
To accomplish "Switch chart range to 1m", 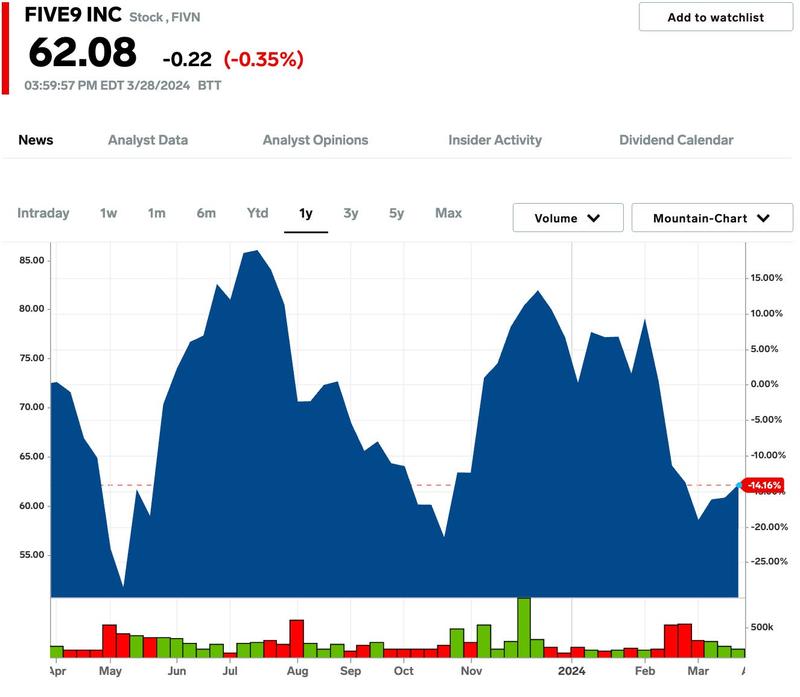I will click(157, 213).
